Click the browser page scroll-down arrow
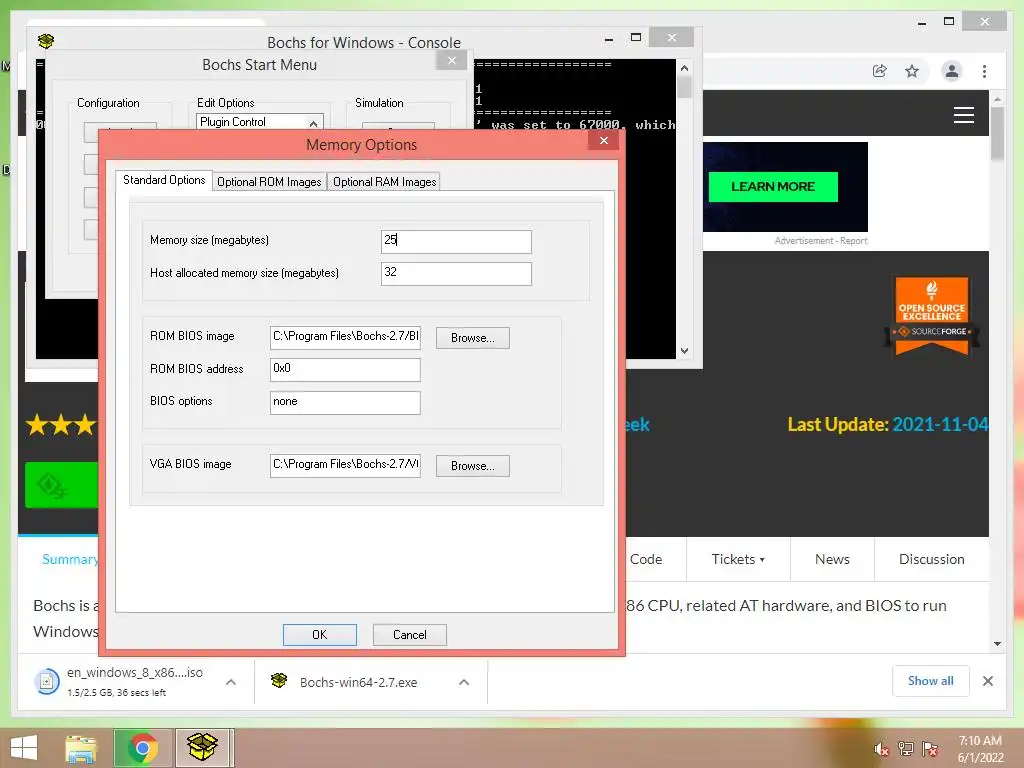This screenshot has height=768, width=1024. point(997,643)
